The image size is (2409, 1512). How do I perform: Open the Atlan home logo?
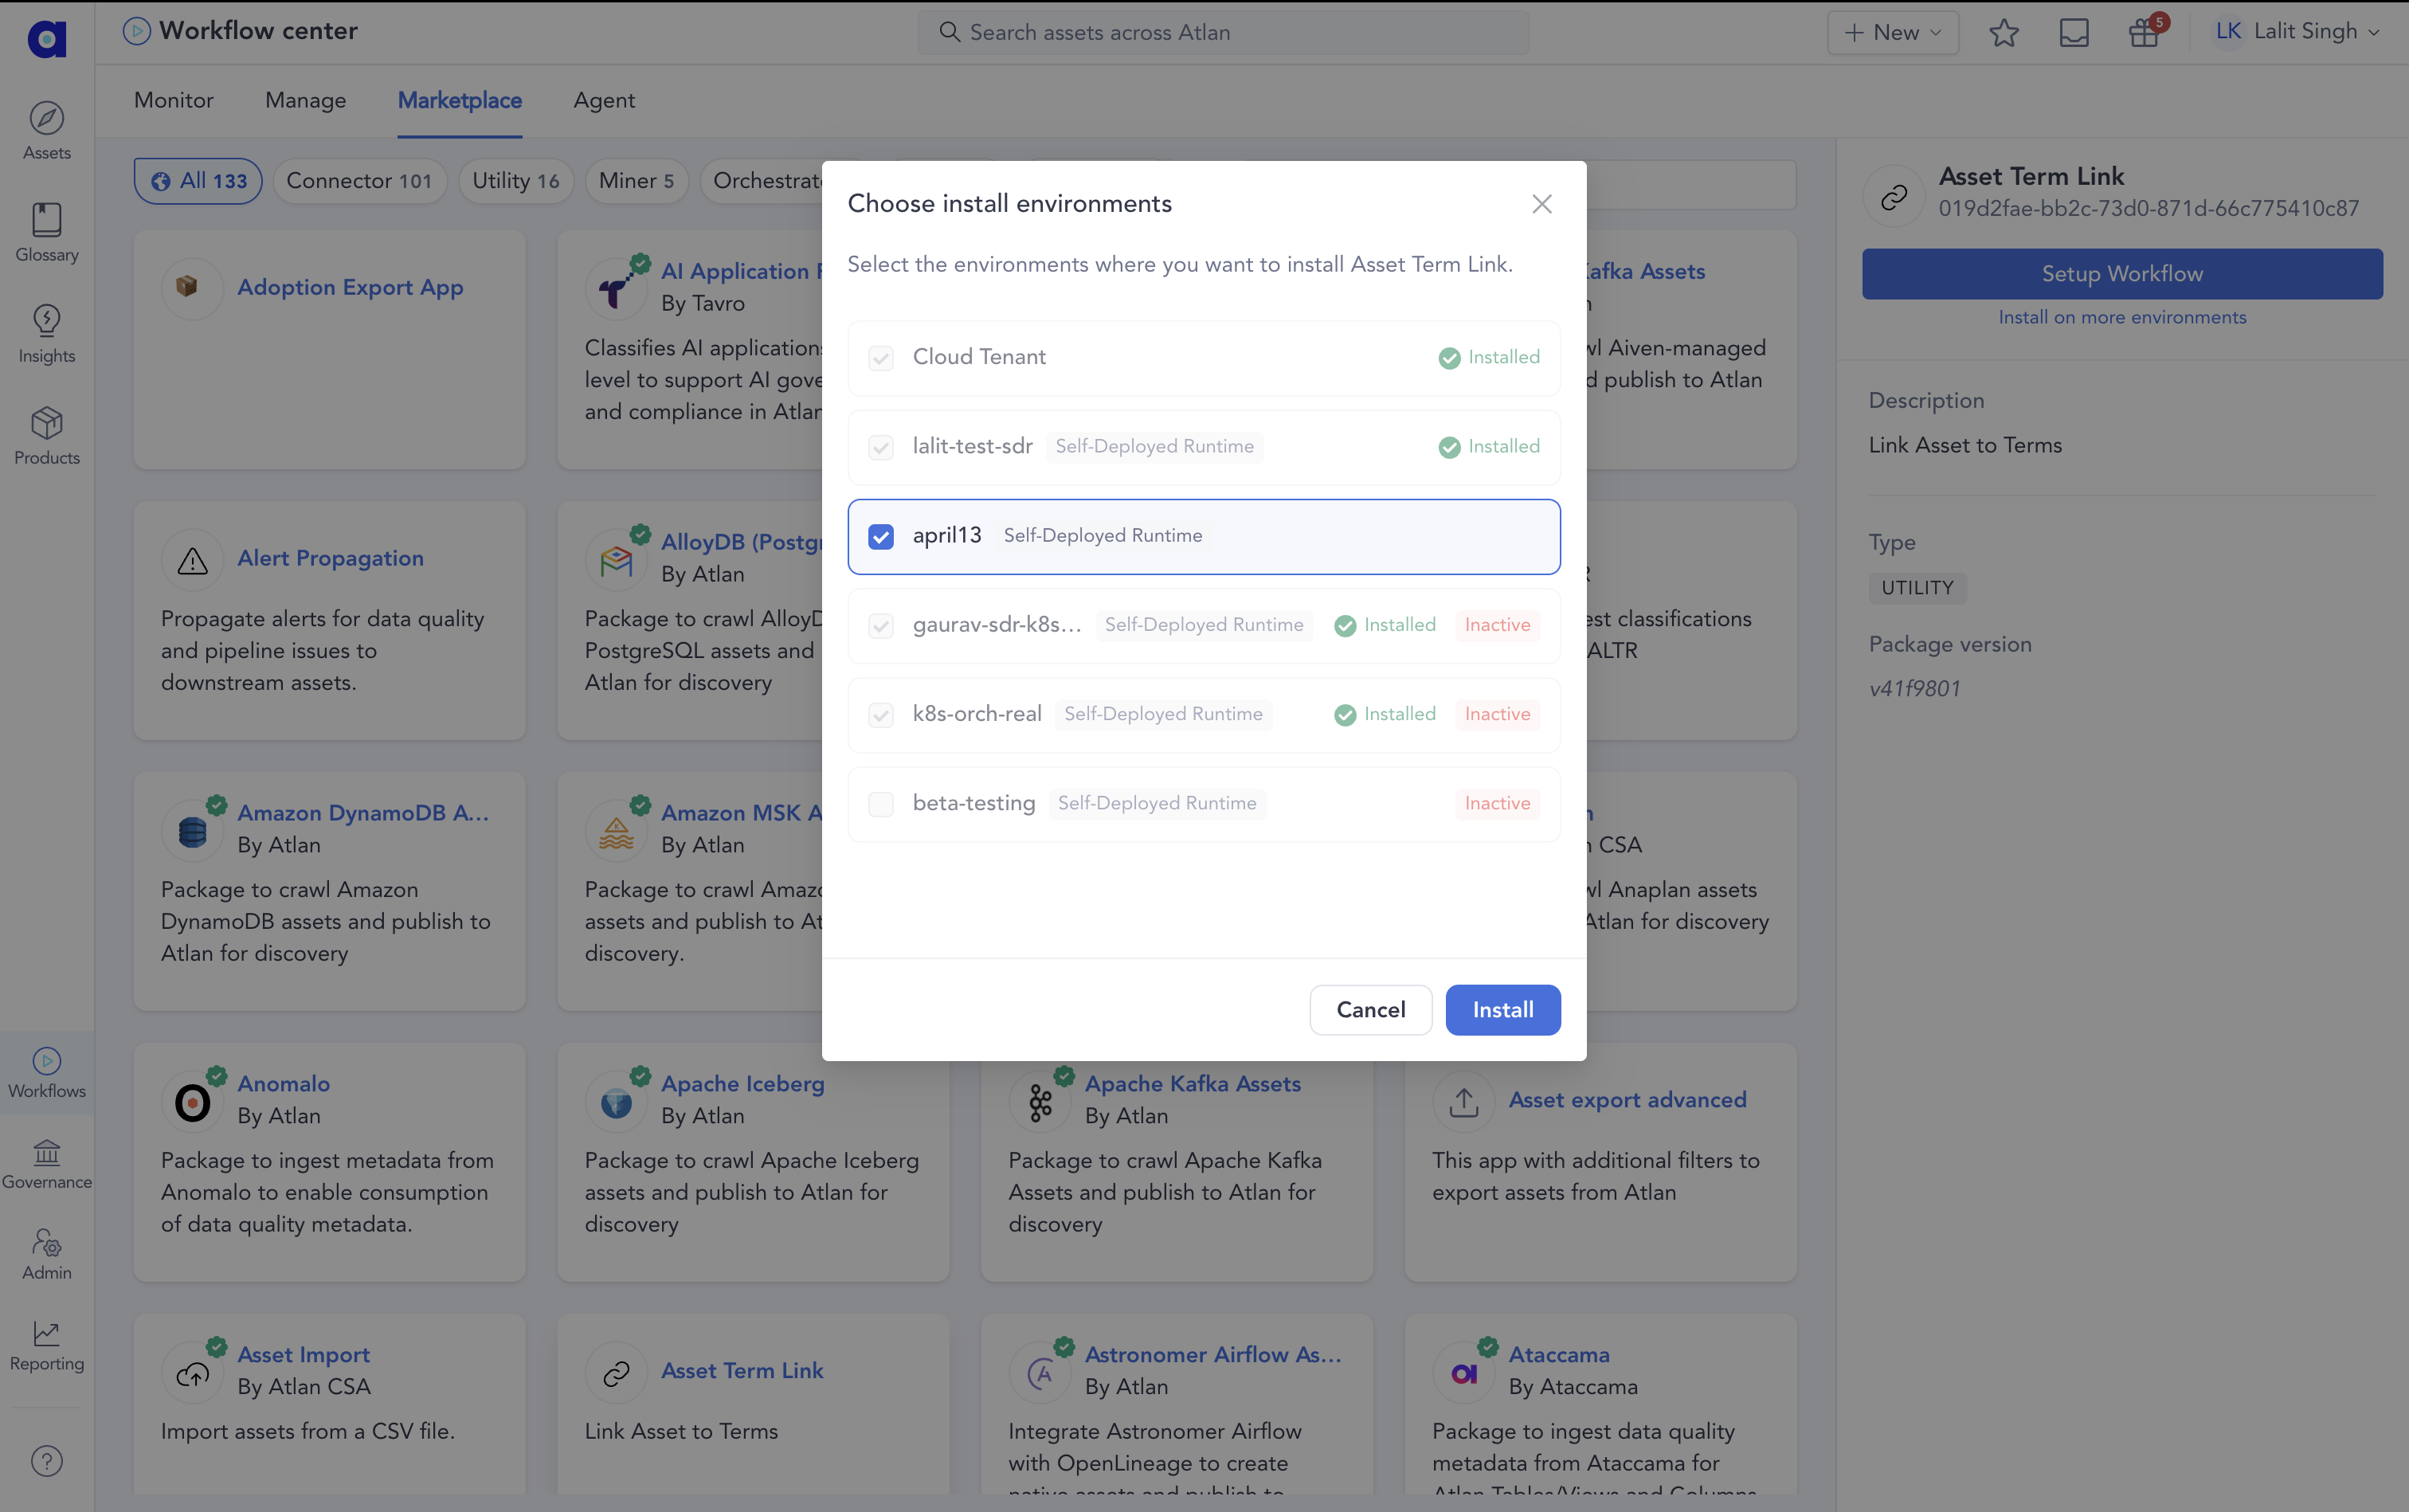(46, 38)
